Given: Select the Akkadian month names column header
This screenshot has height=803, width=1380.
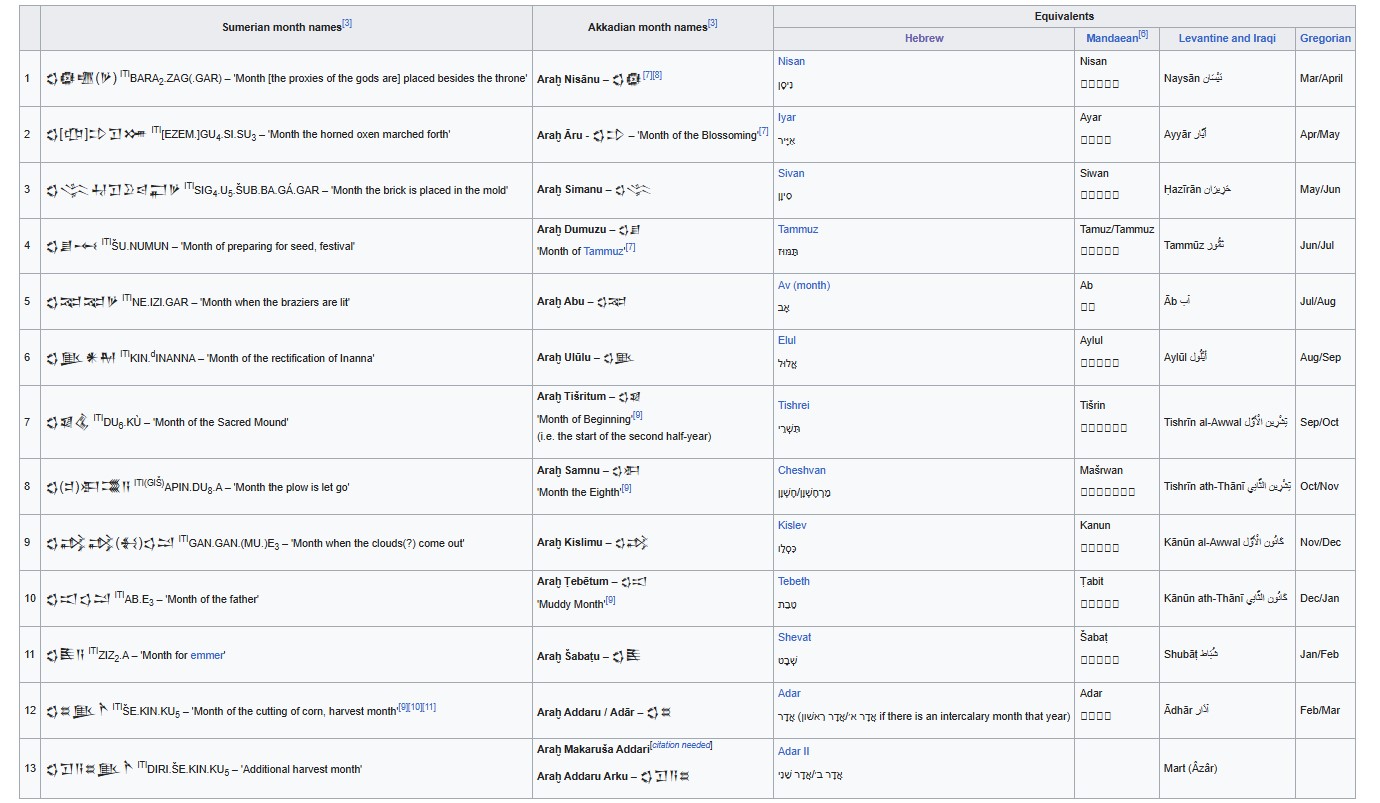Looking at the screenshot, I should pyautogui.click(x=652, y=27).
